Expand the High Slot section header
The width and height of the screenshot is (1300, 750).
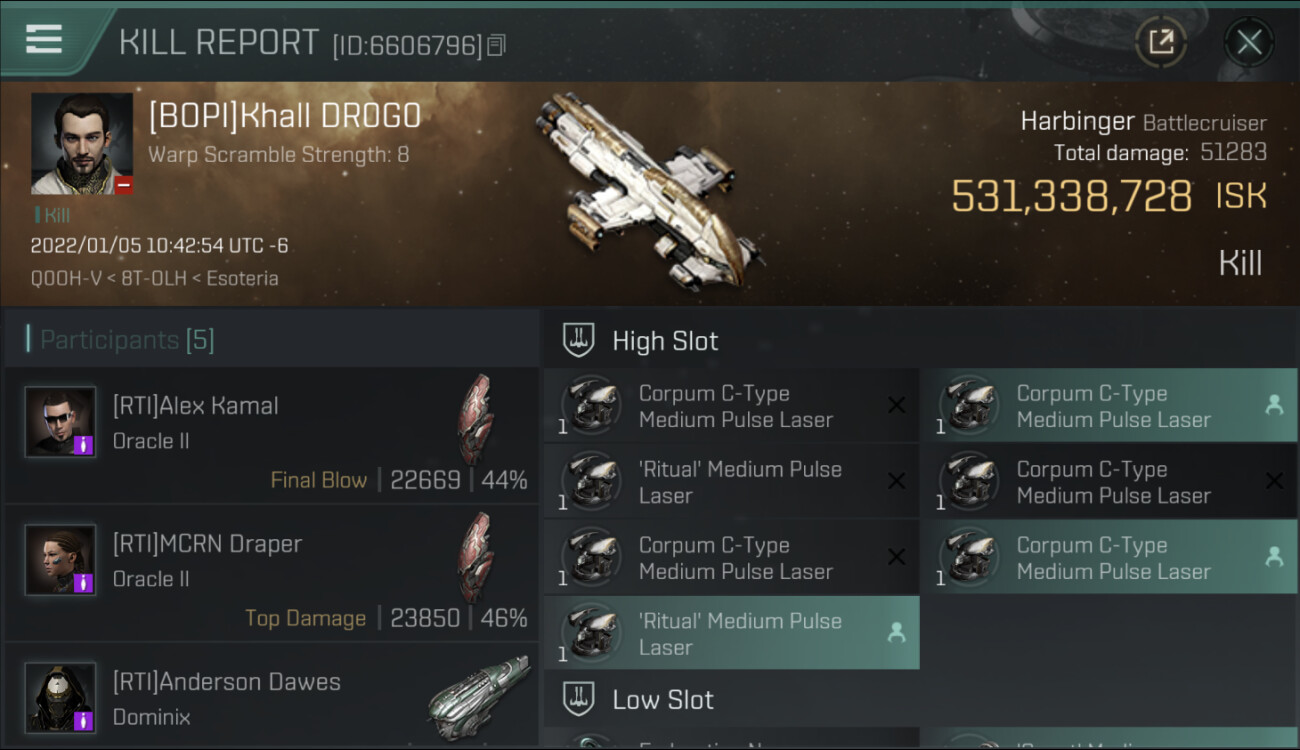click(x=665, y=341)
